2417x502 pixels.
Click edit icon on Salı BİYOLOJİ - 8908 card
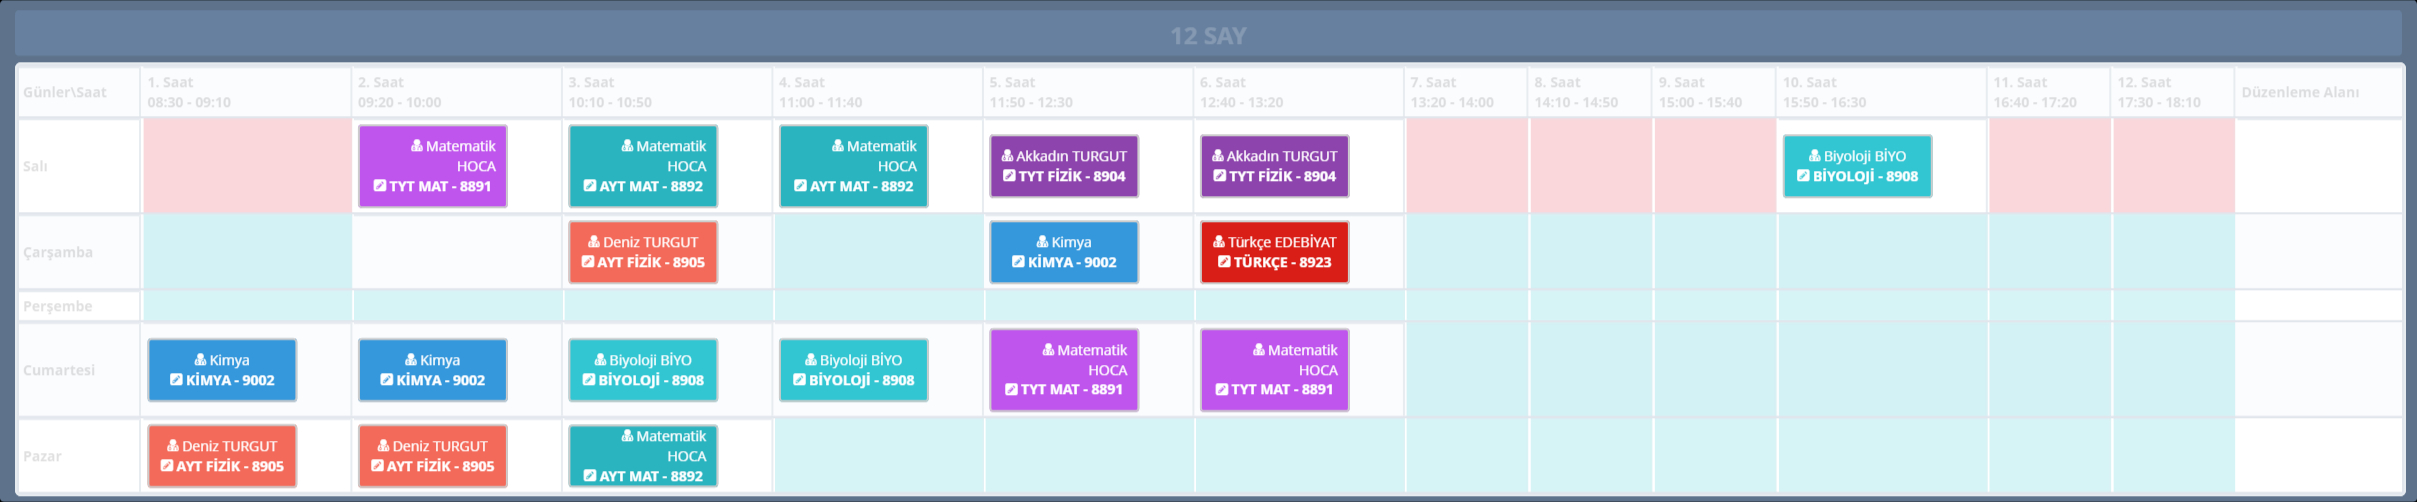coord(1803,176)
